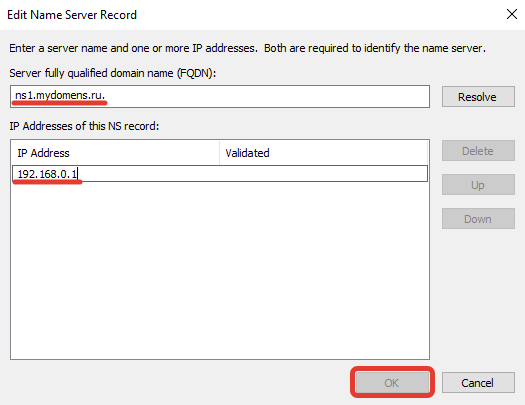The width and height of the screenshot is (525, 405).
Task: Click the divider between IP Address and Validated
Action: 220,153
